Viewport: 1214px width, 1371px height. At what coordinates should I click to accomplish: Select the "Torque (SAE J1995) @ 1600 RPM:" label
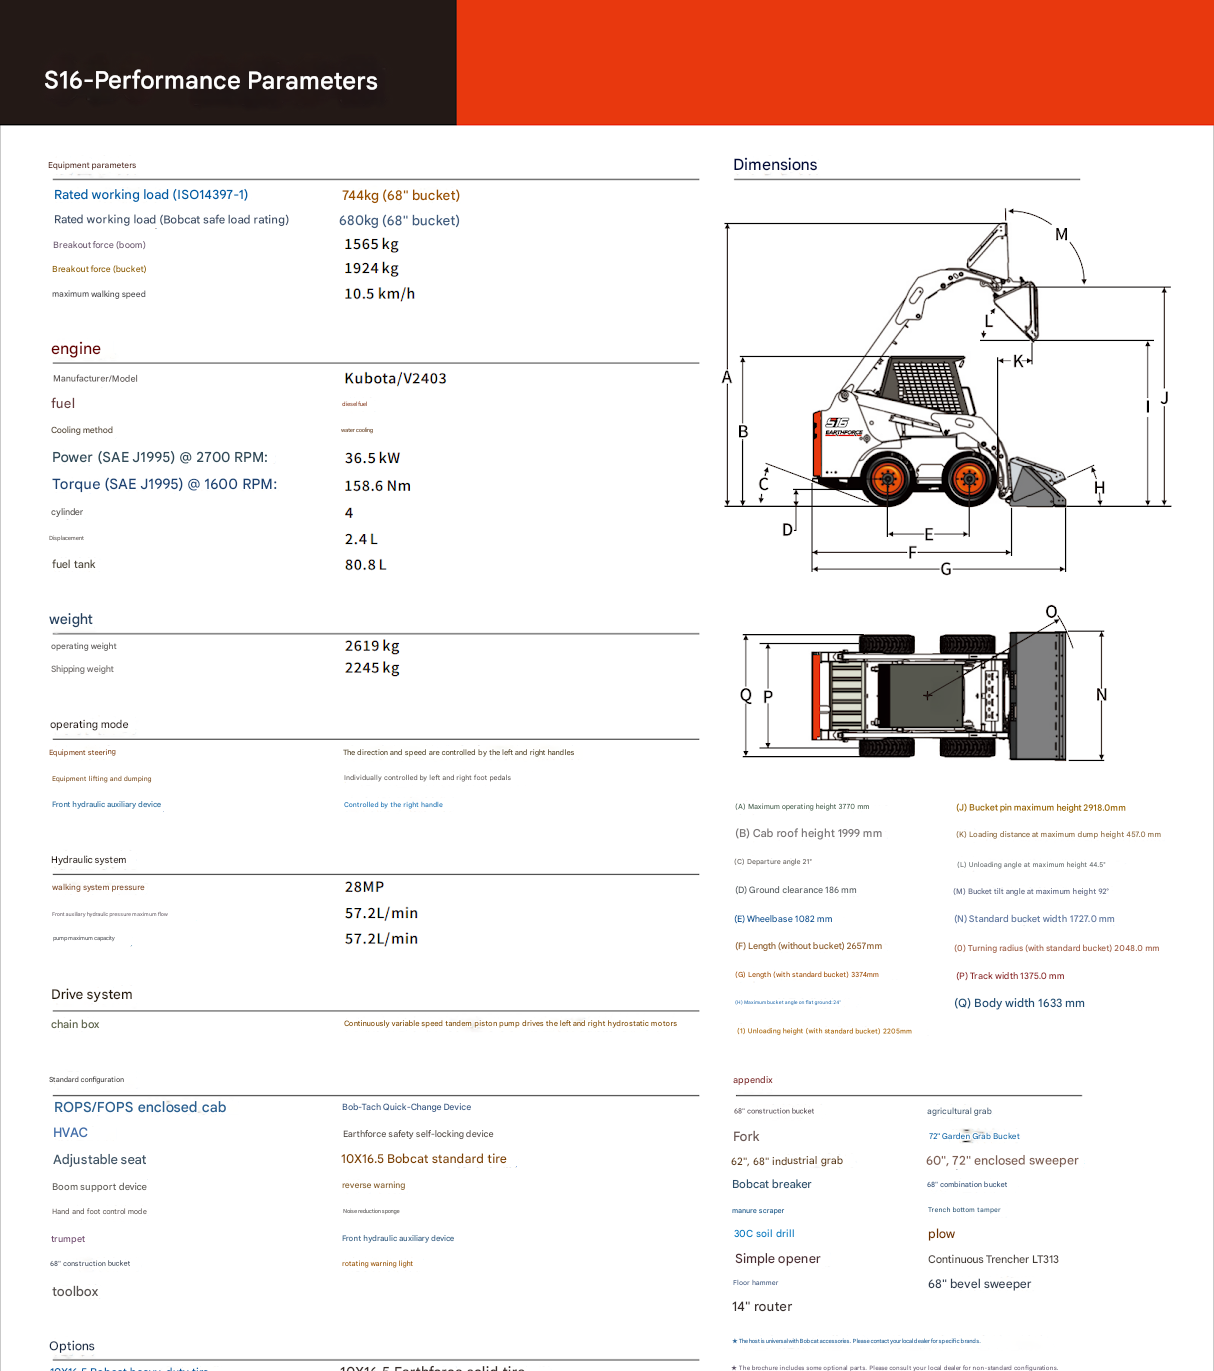point(164,484)
